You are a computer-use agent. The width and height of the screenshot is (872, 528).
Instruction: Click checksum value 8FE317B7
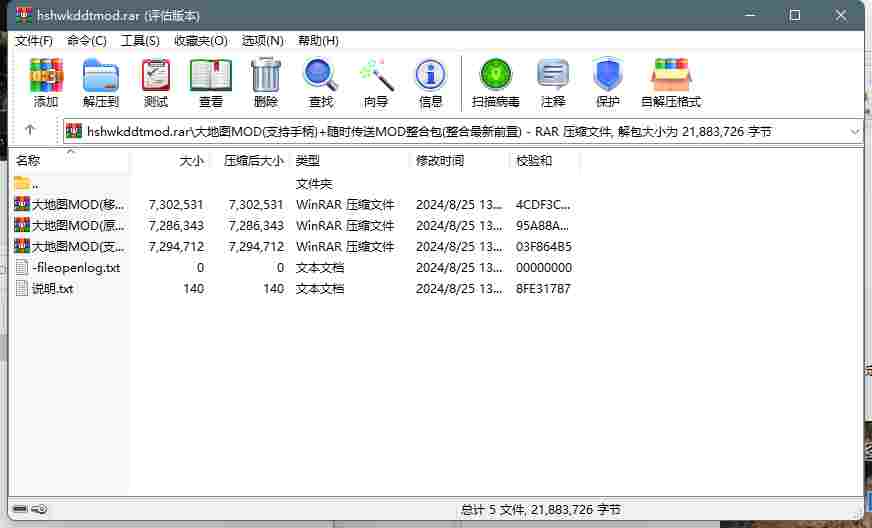(543, 289)
